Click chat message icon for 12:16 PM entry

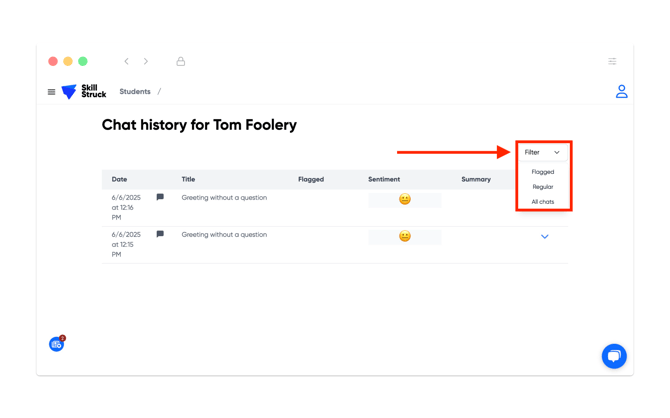(160, 197)
